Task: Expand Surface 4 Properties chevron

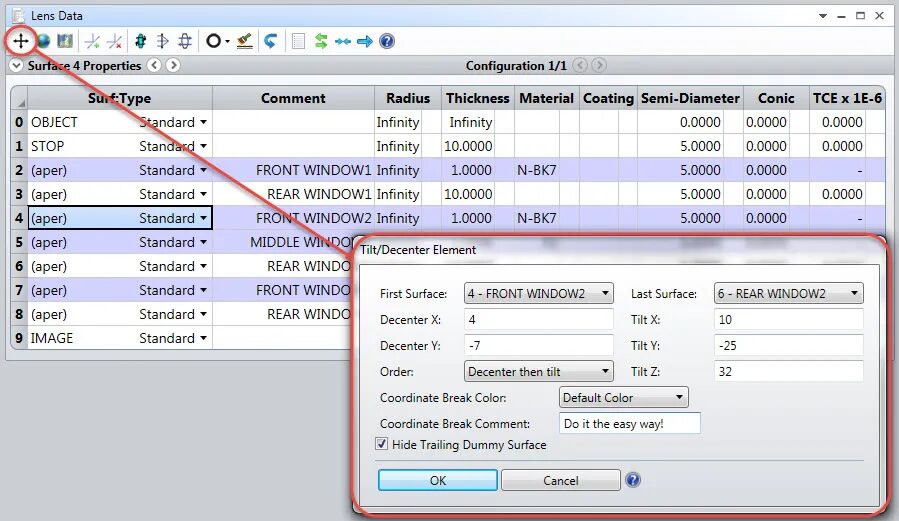Action: (x=17, y=65)
